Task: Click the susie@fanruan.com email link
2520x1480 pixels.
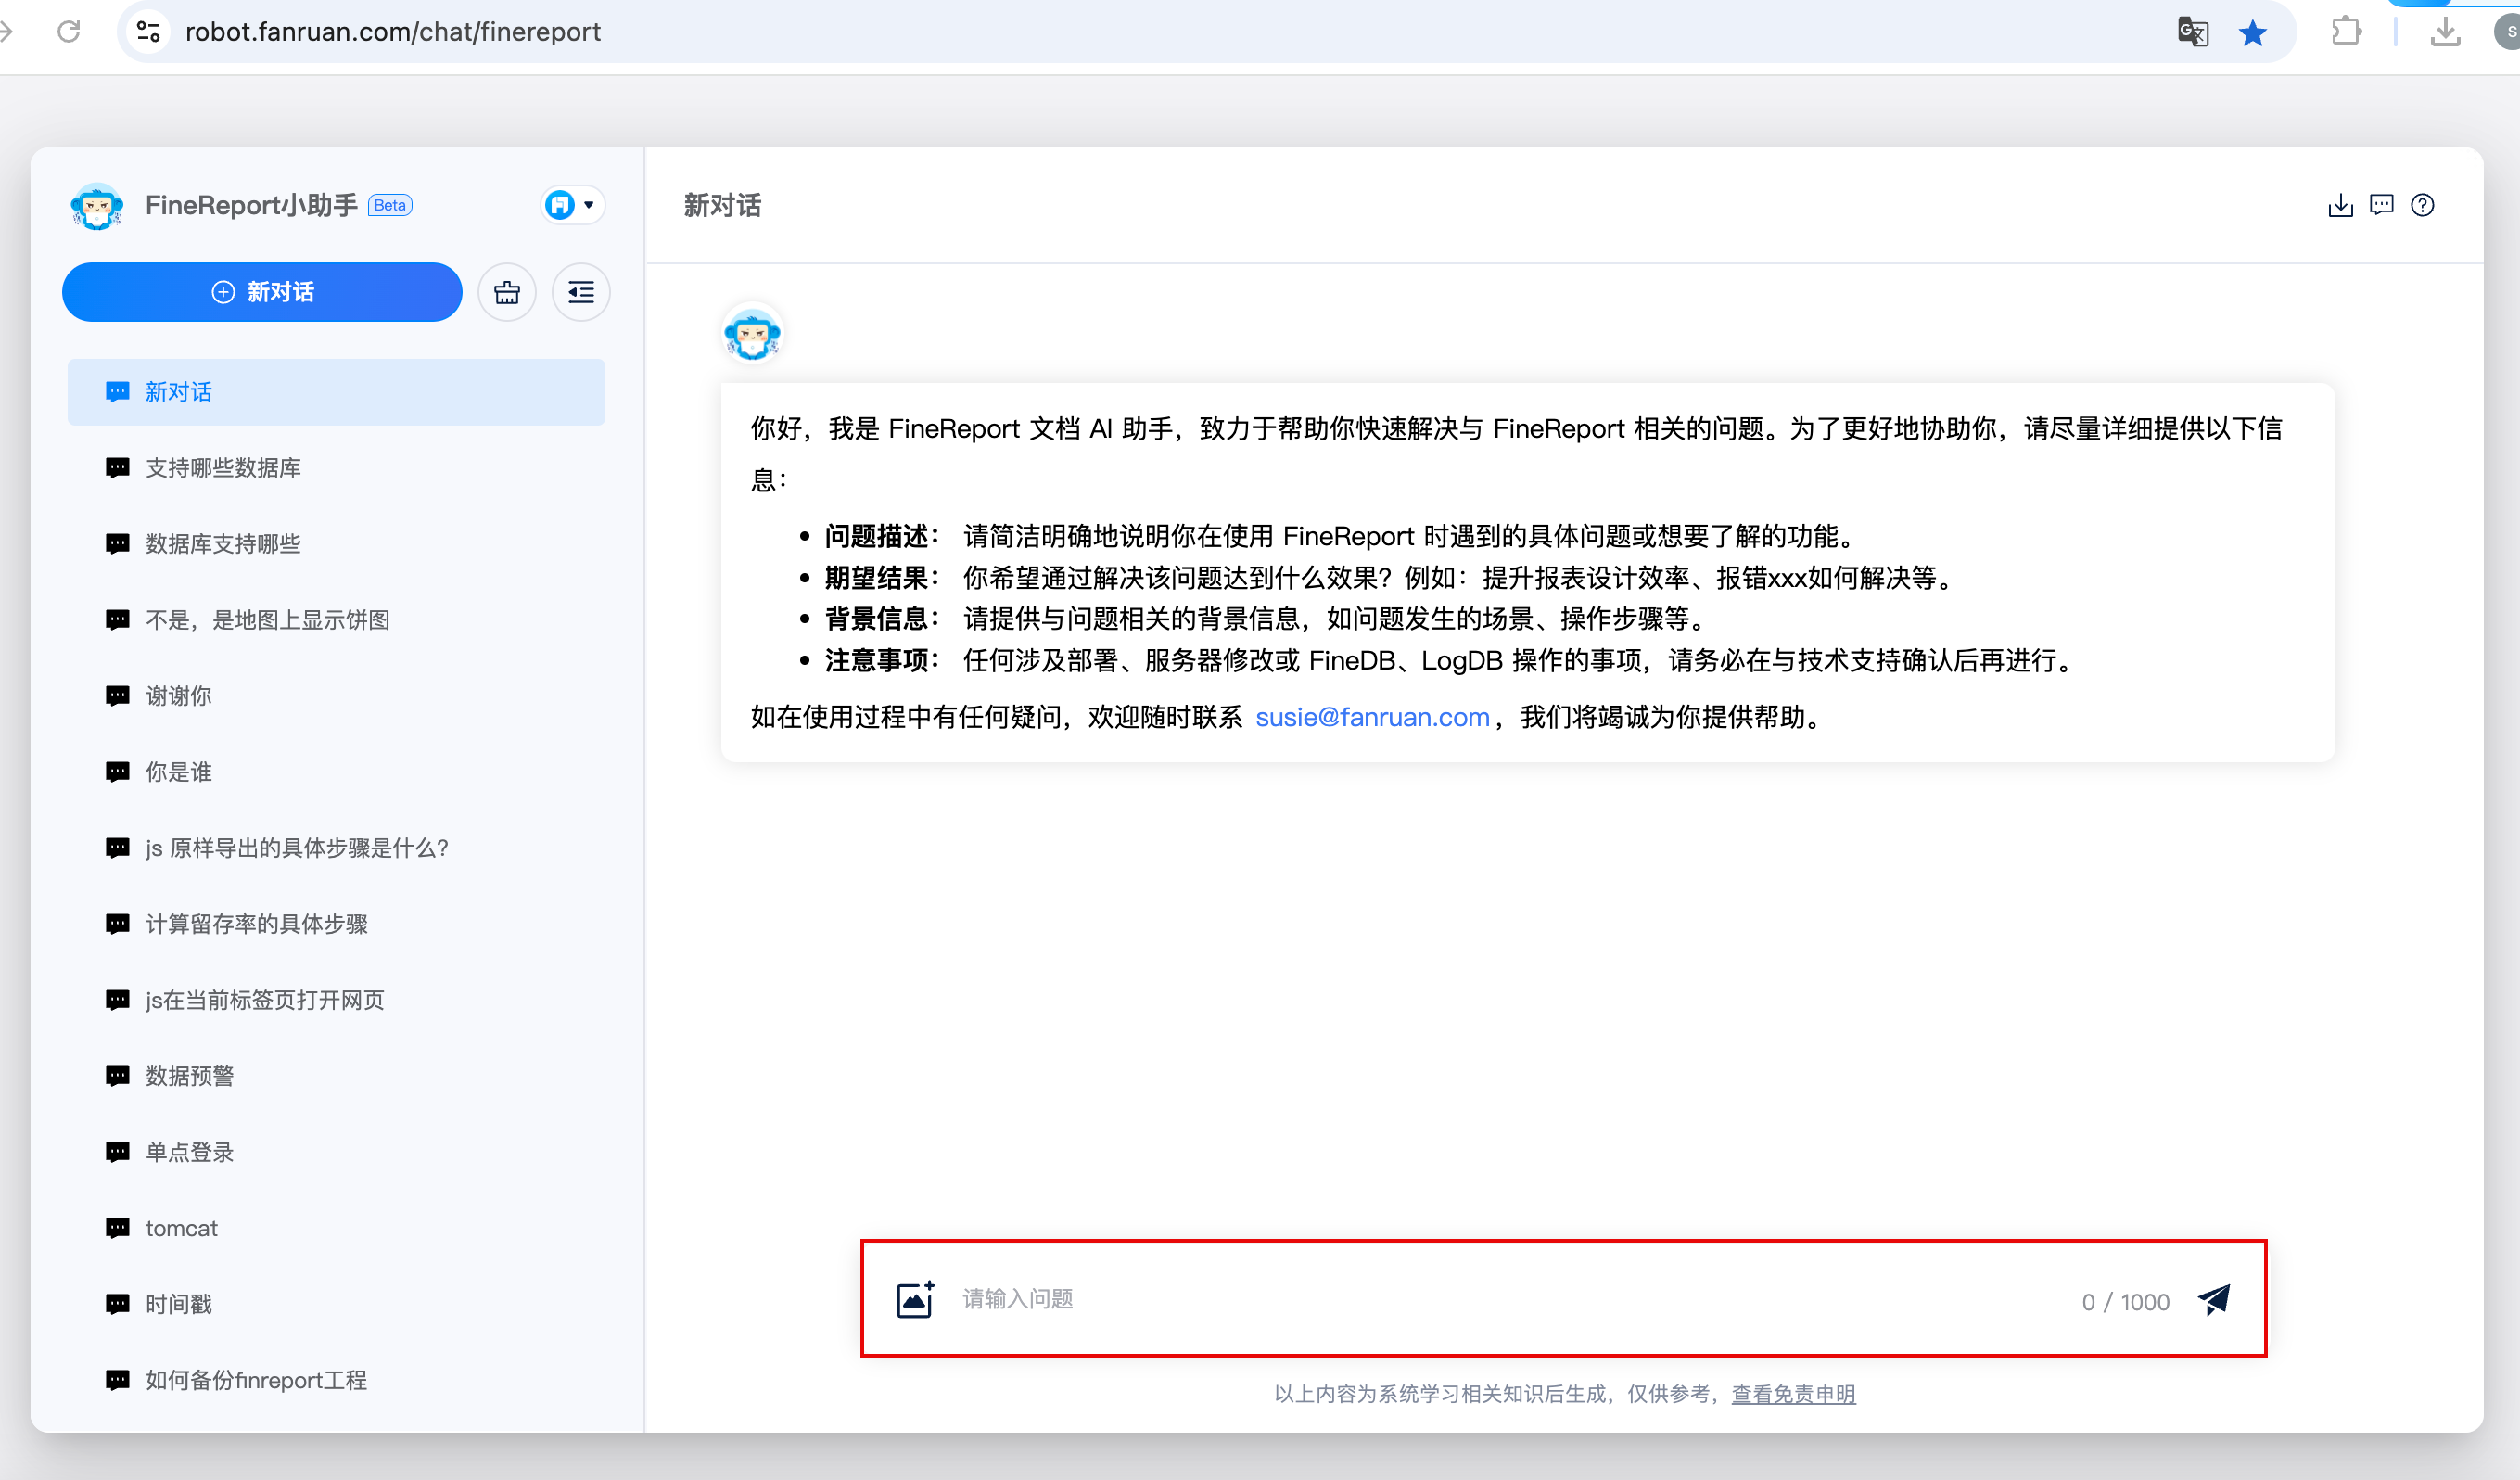Action: click(x=1372, y=717)
